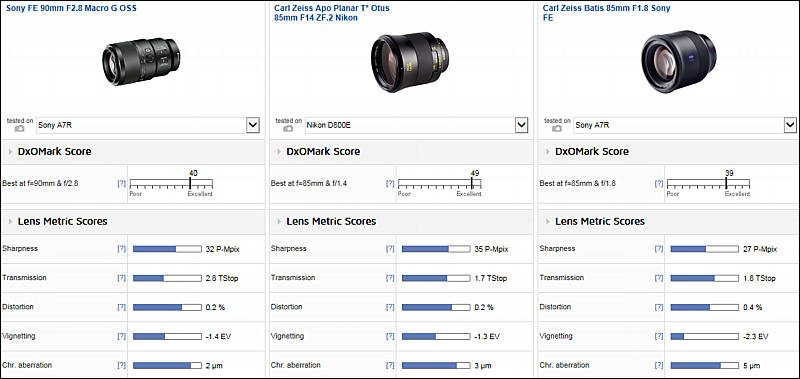Click Transmission [?] help for Sony FE 90mm

121,278
